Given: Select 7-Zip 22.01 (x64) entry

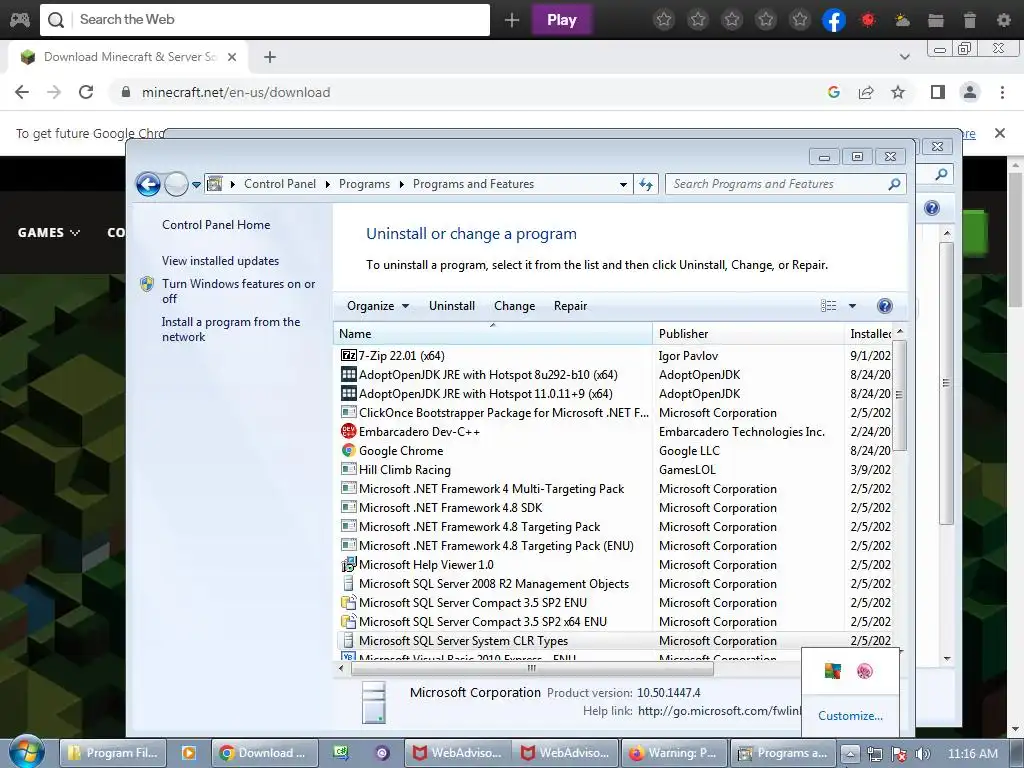Looking at the screenshot, I should tap(614, 356).
